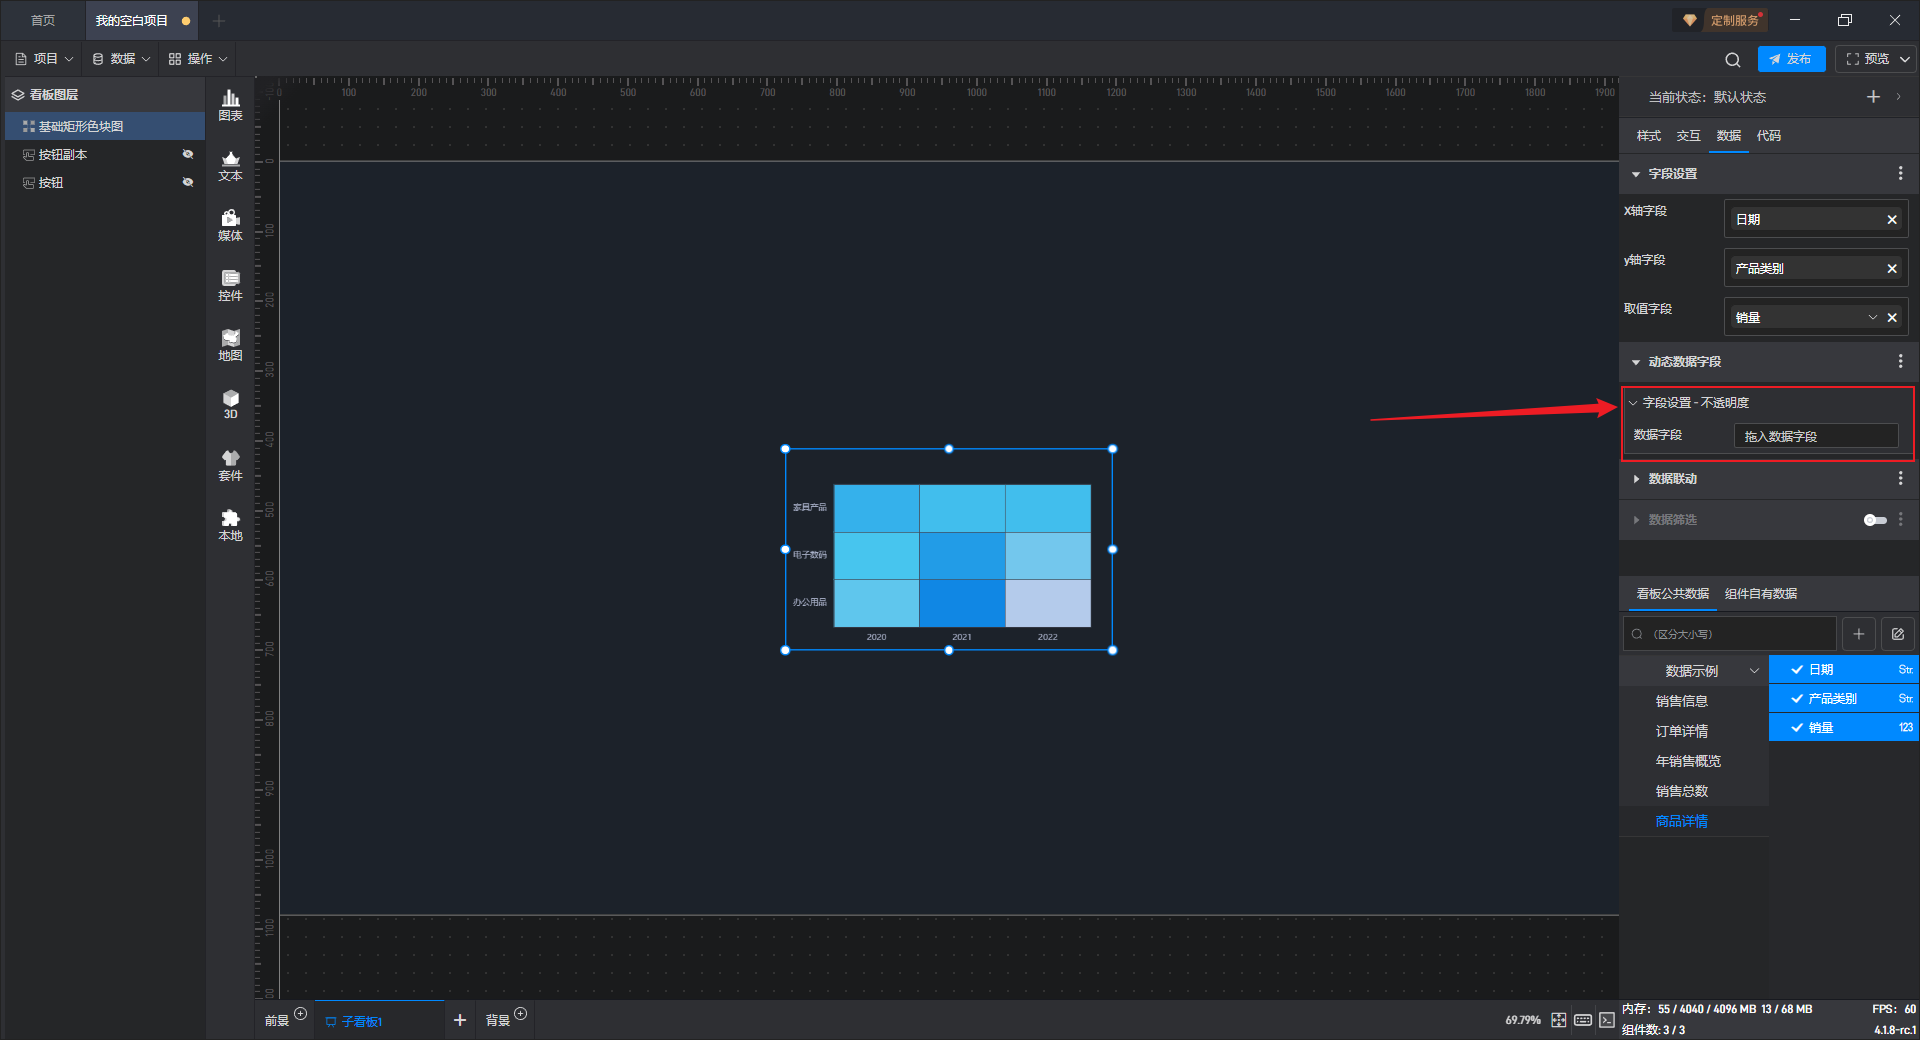Image resolution: width=1920 pixels, height=1040 pixels.
Task: Open a new tab with the plus icon
Action: tap(219, 20)
